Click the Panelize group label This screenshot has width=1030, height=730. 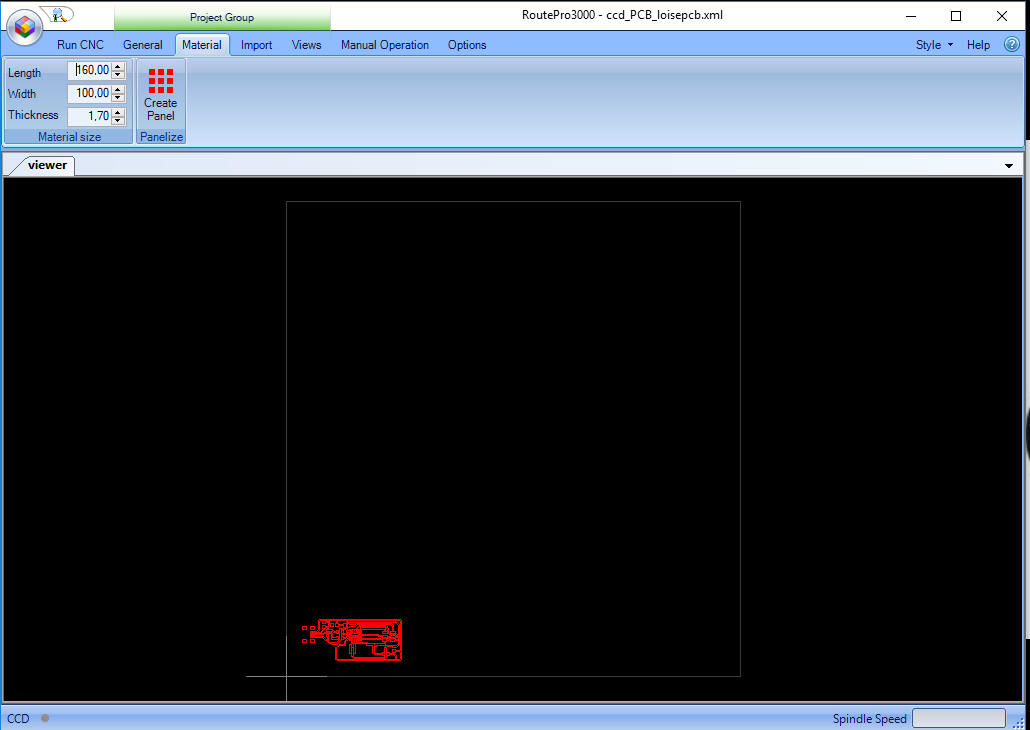click(161, 137)
